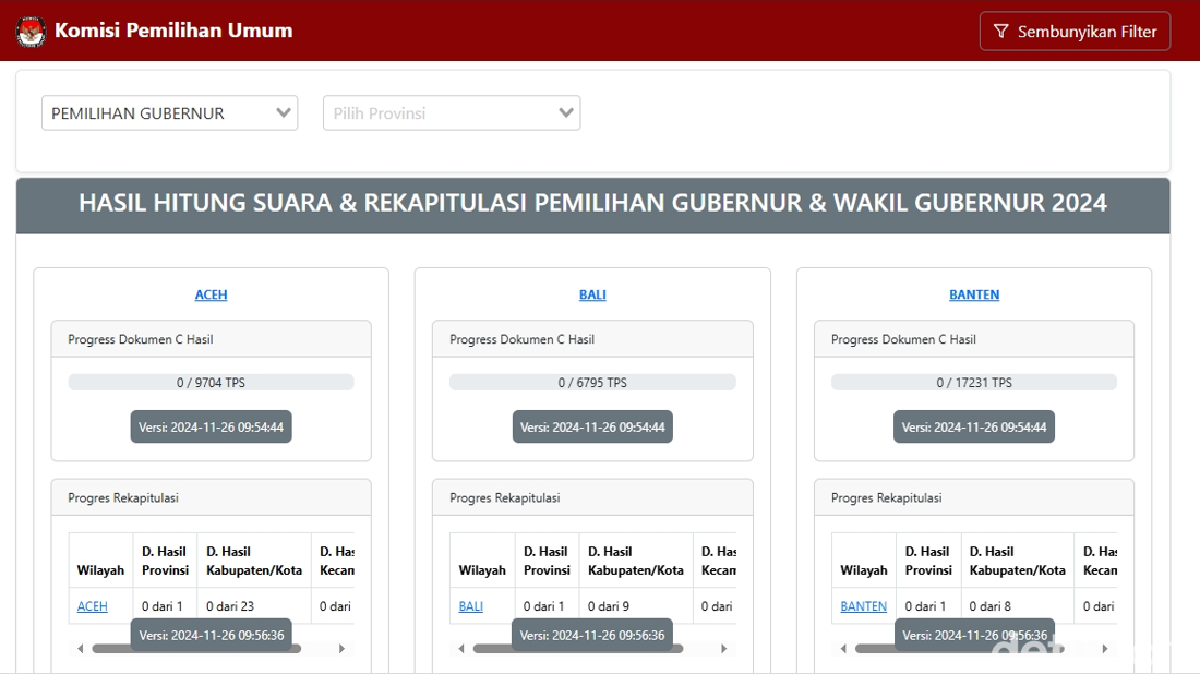Screen dimensions: 1200x674
Task: Click the KPU logo icon in header
Action: coord(31,31)
